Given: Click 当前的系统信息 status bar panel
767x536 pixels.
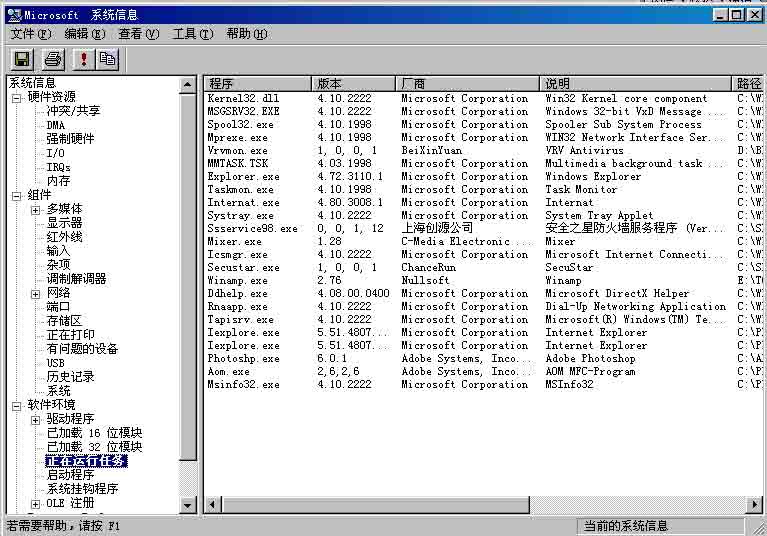Looking at the screenshot, I should click(660, 526).
